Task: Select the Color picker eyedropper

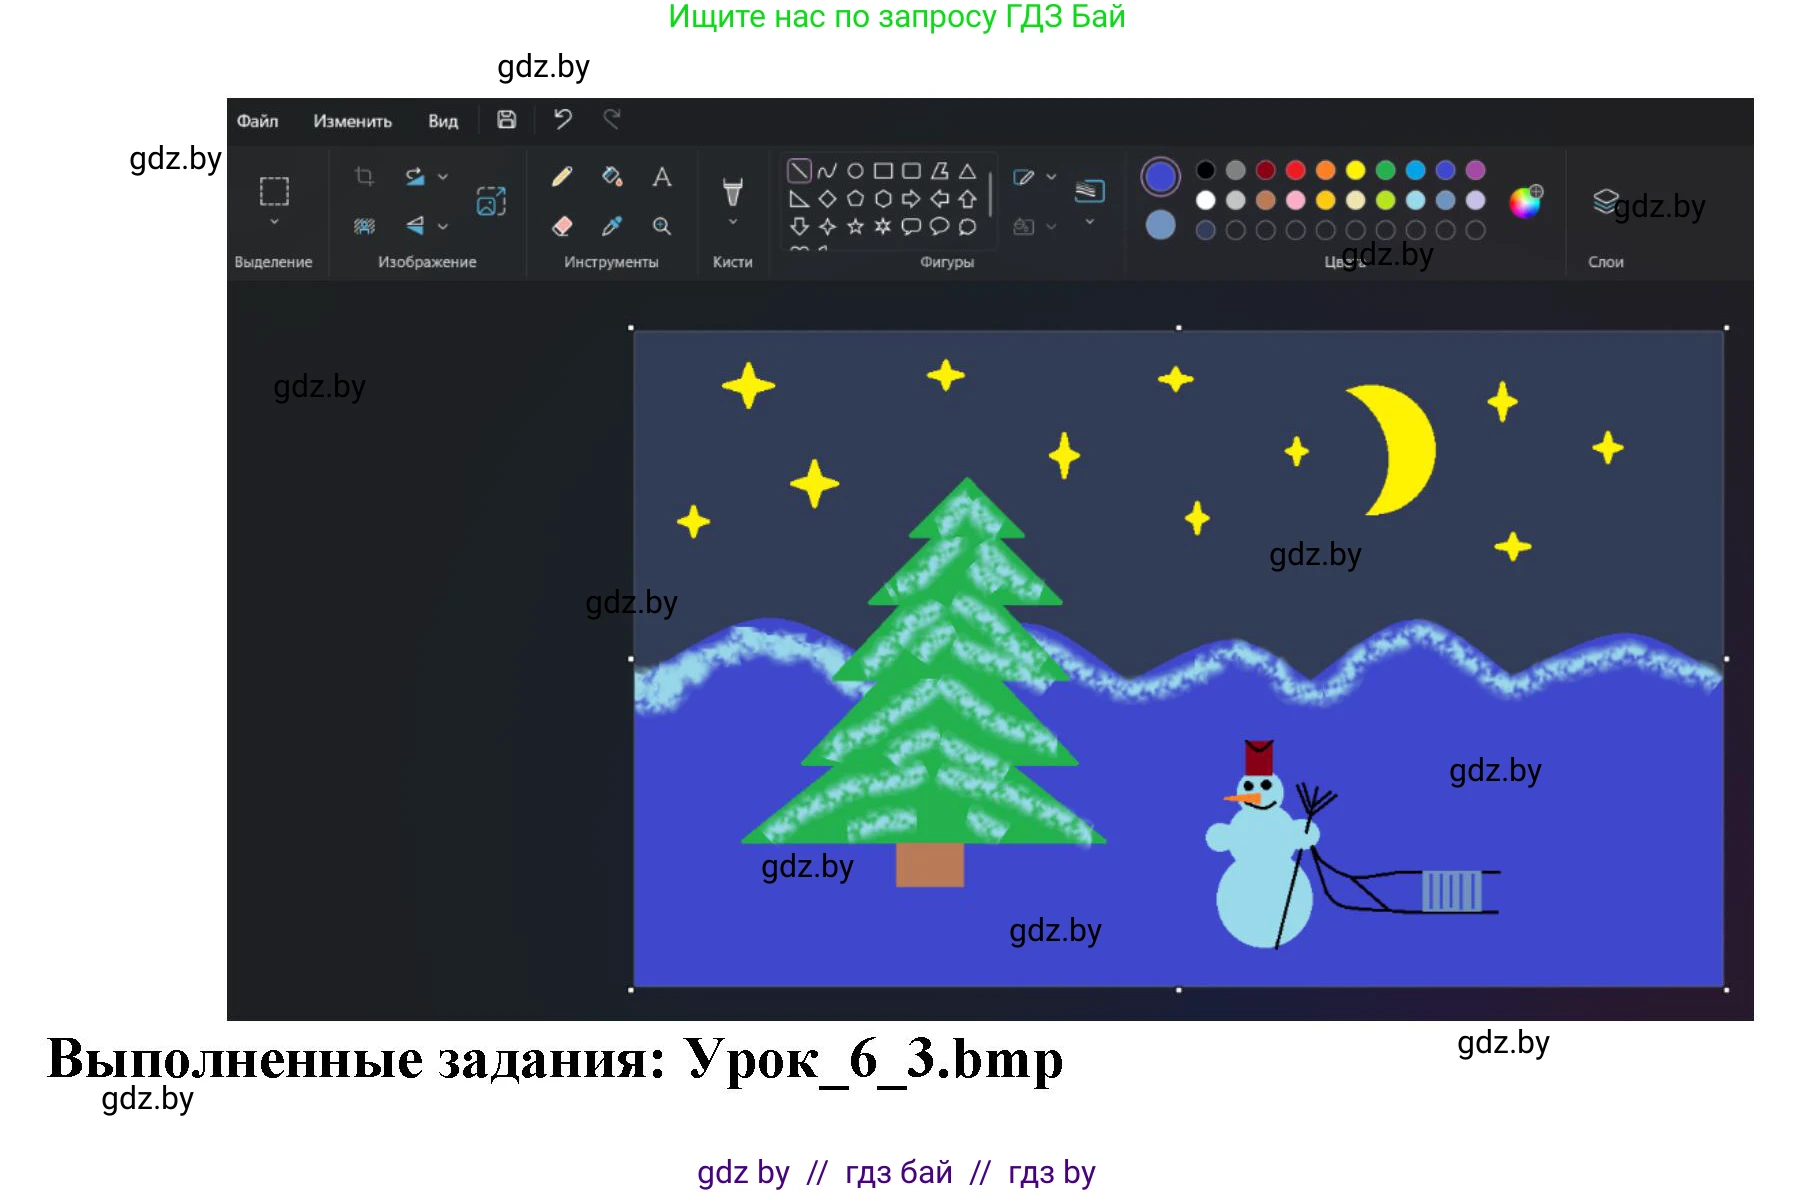Action: 612,227
